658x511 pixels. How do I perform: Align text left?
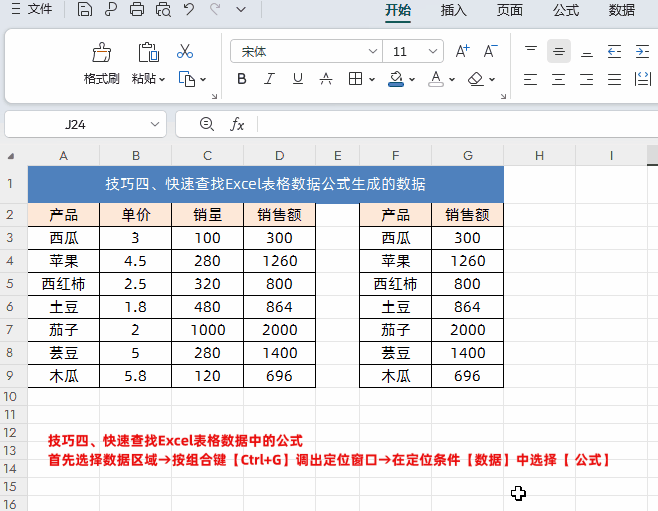pos(531,79)
